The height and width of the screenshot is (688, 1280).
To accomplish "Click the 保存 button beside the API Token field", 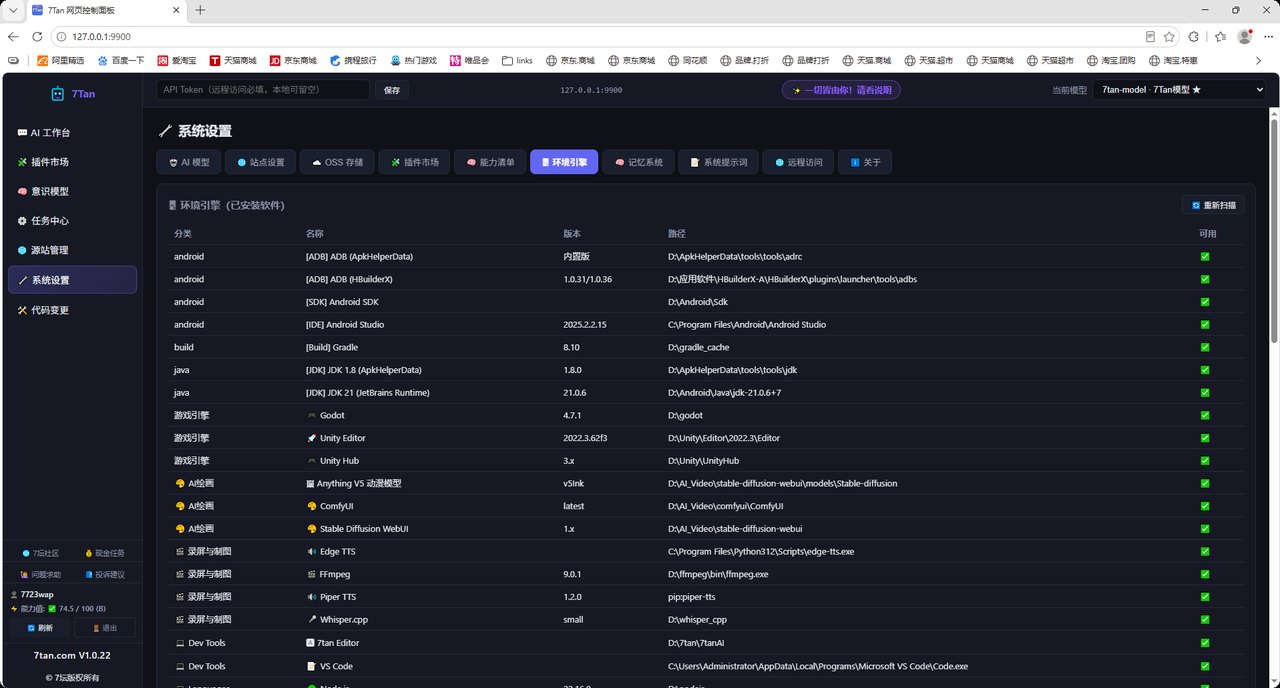I will point(392,90).
